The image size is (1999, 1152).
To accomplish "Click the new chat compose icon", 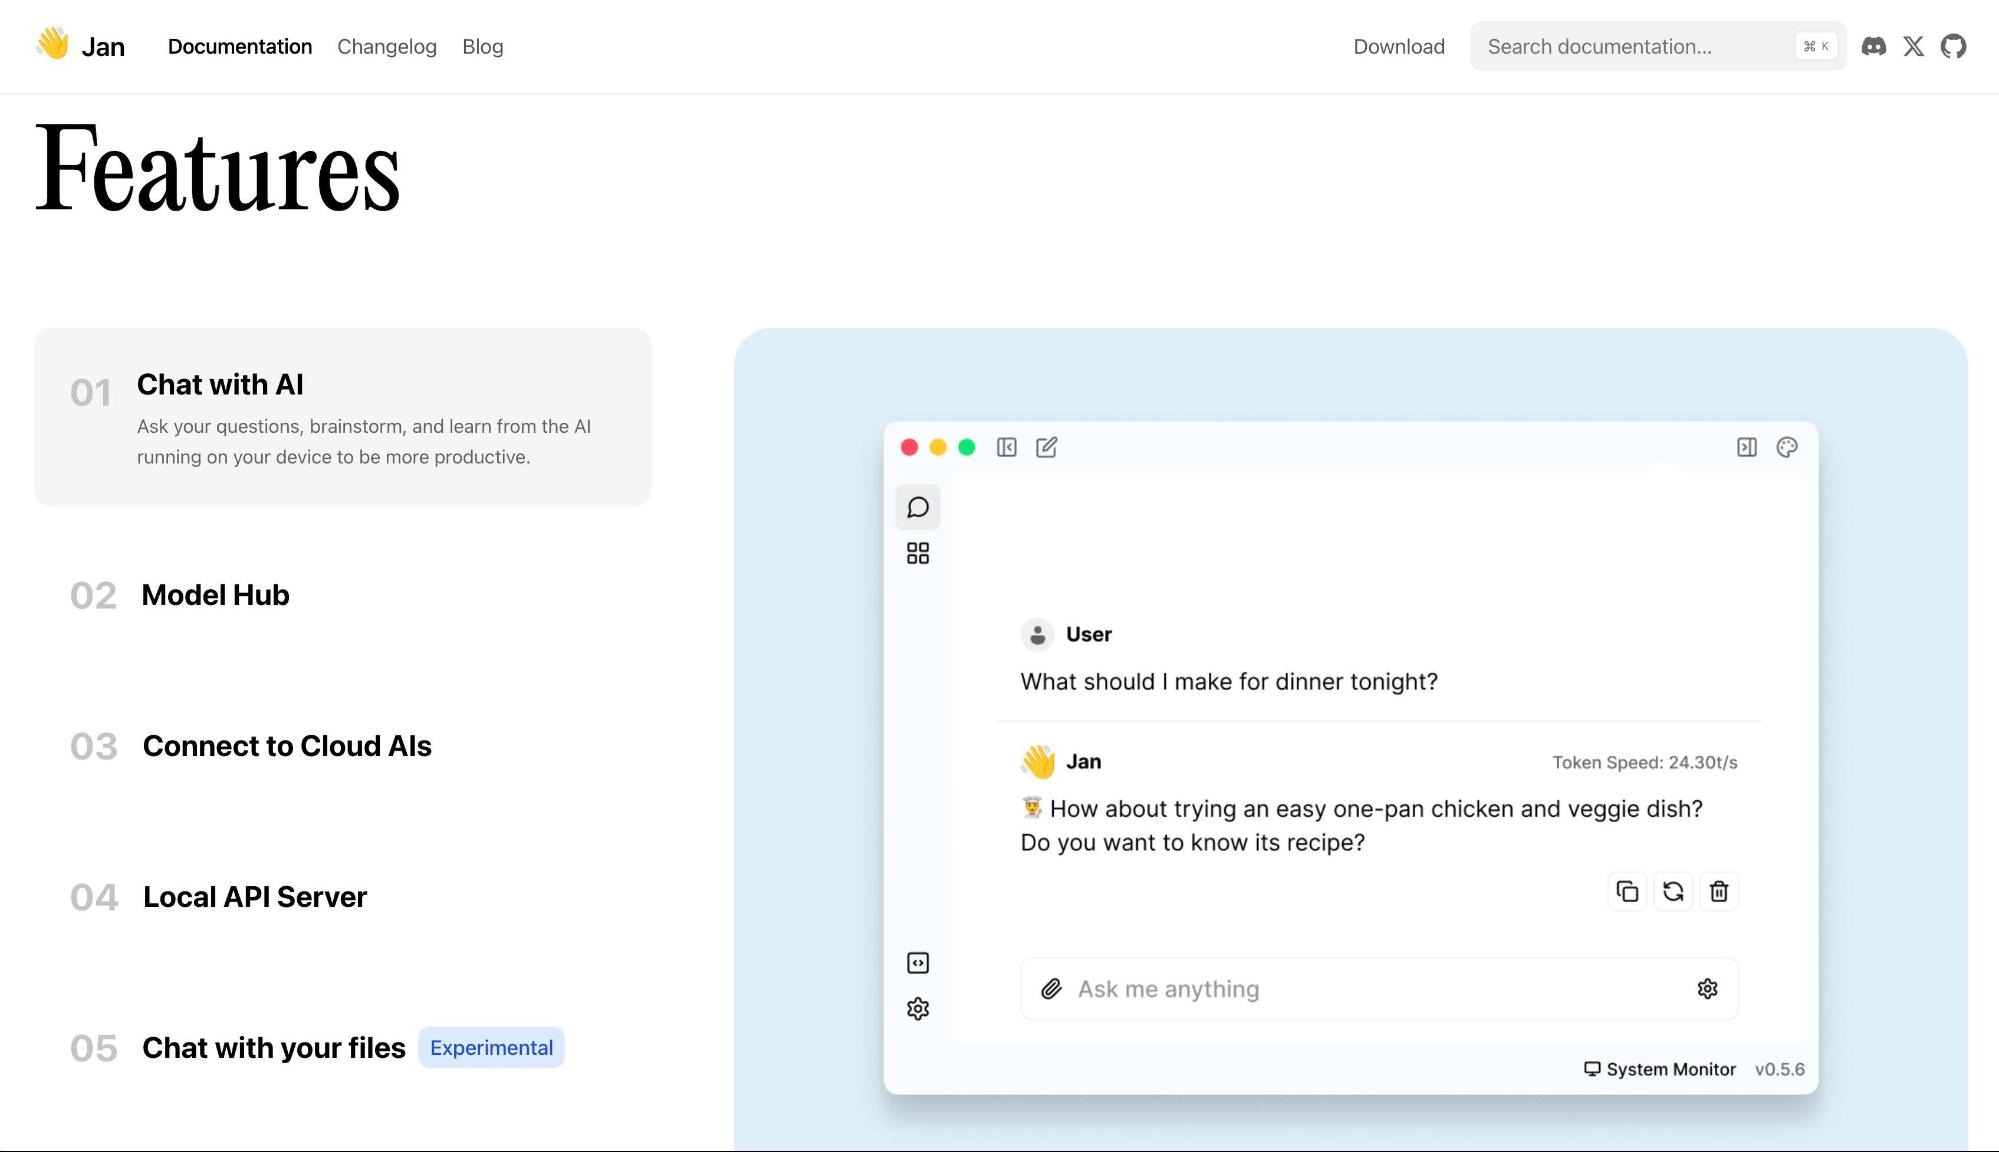I will [1046, 447].
